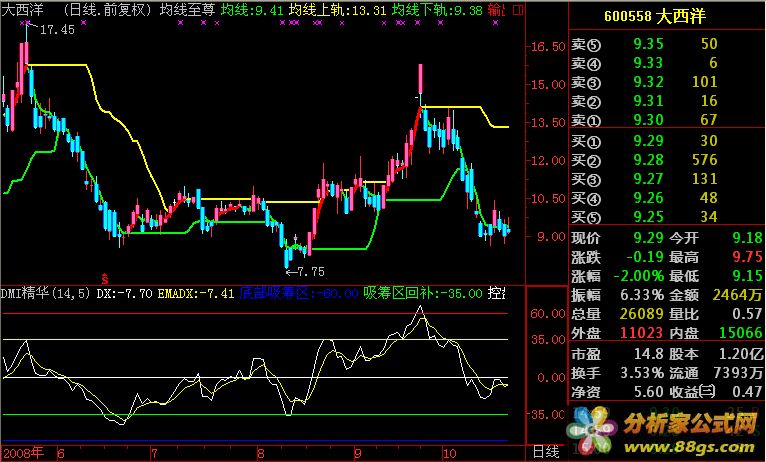766x462 pixels.
Task: Click the 17.45 high price annotation
Action: (57, 30)
